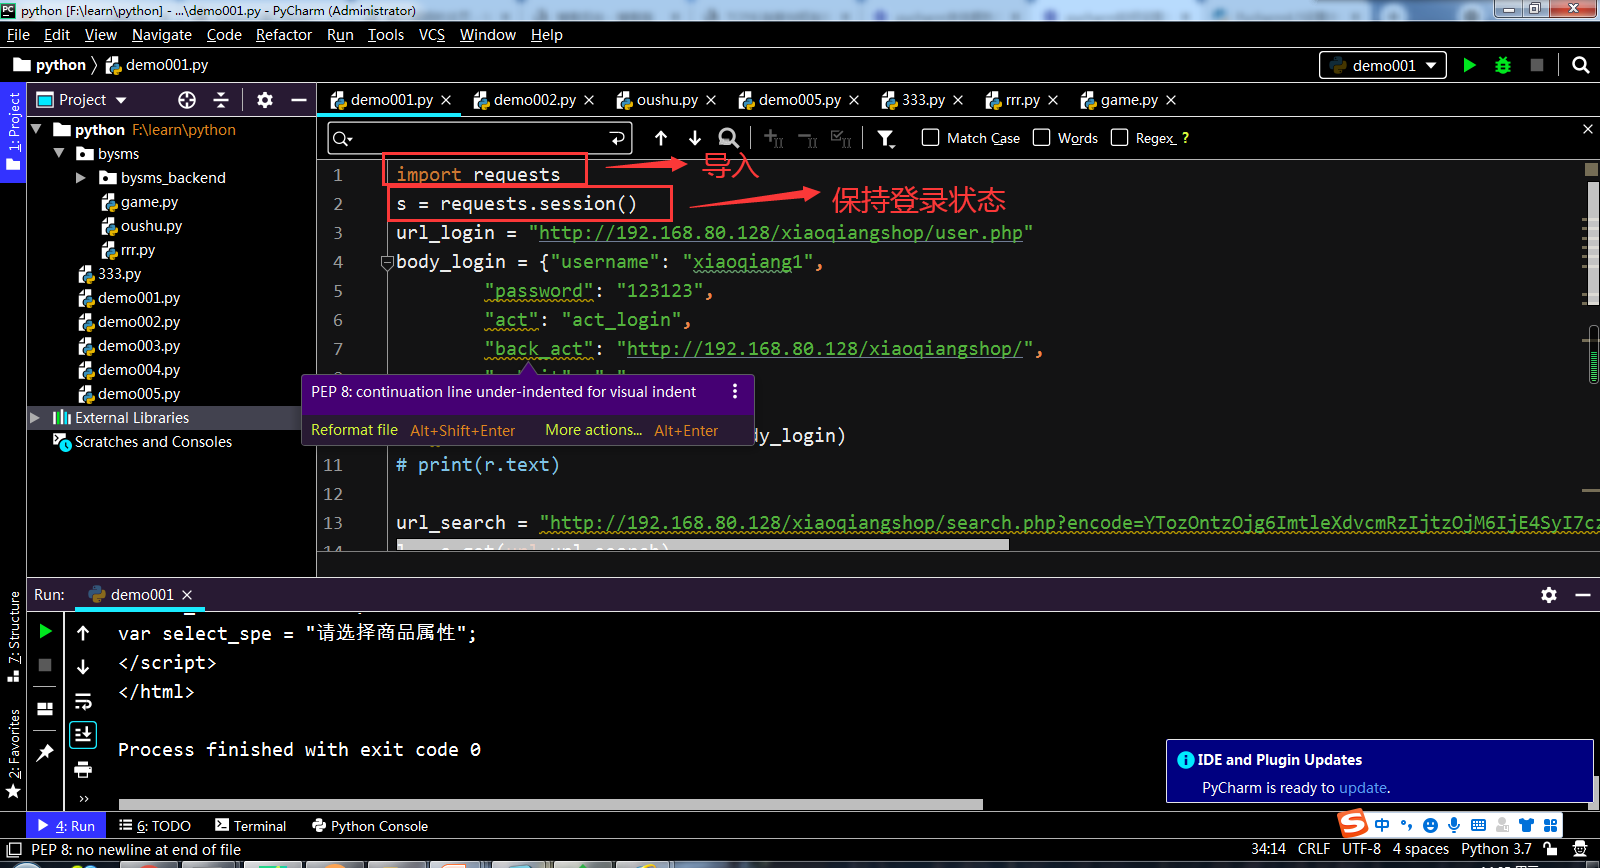1600x868 pixels.
Task: Select demo003.py in the project tree
Action: click(x=139, y=345)
